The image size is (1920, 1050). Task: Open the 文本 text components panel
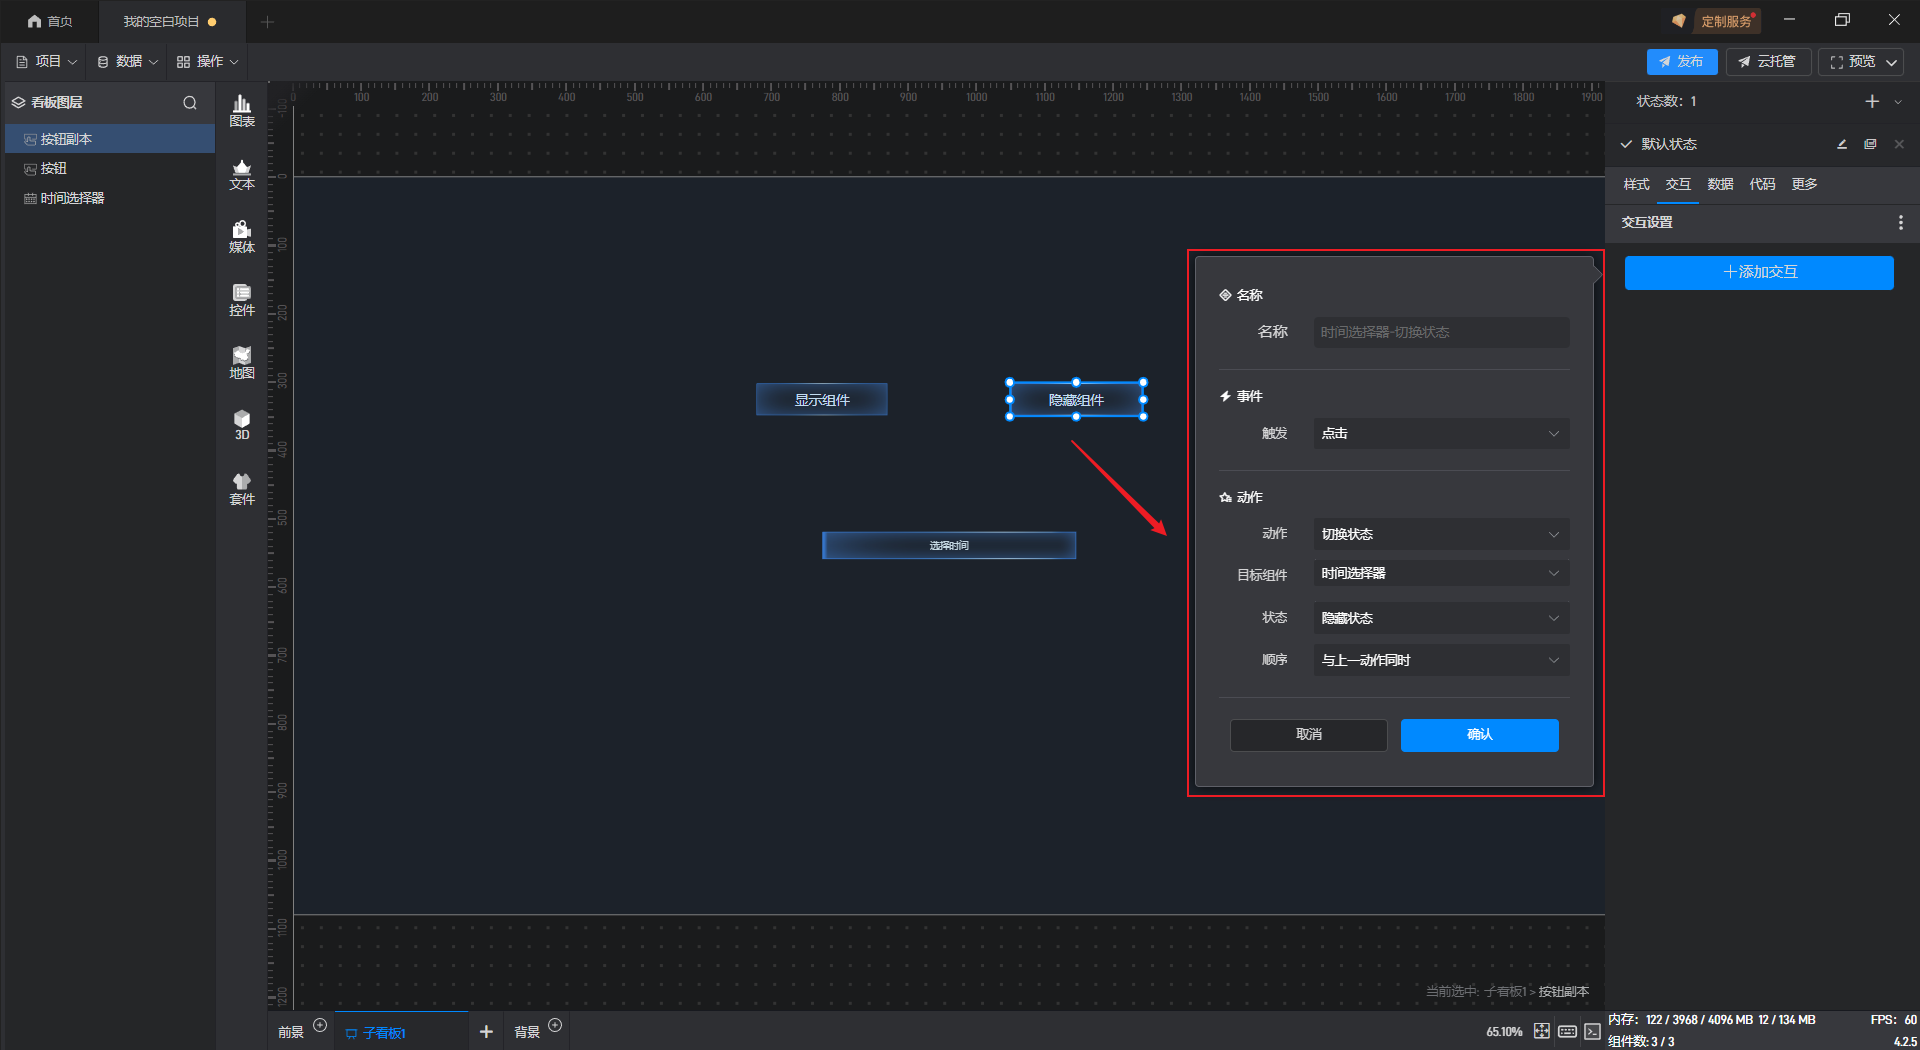tap(242, 174)
